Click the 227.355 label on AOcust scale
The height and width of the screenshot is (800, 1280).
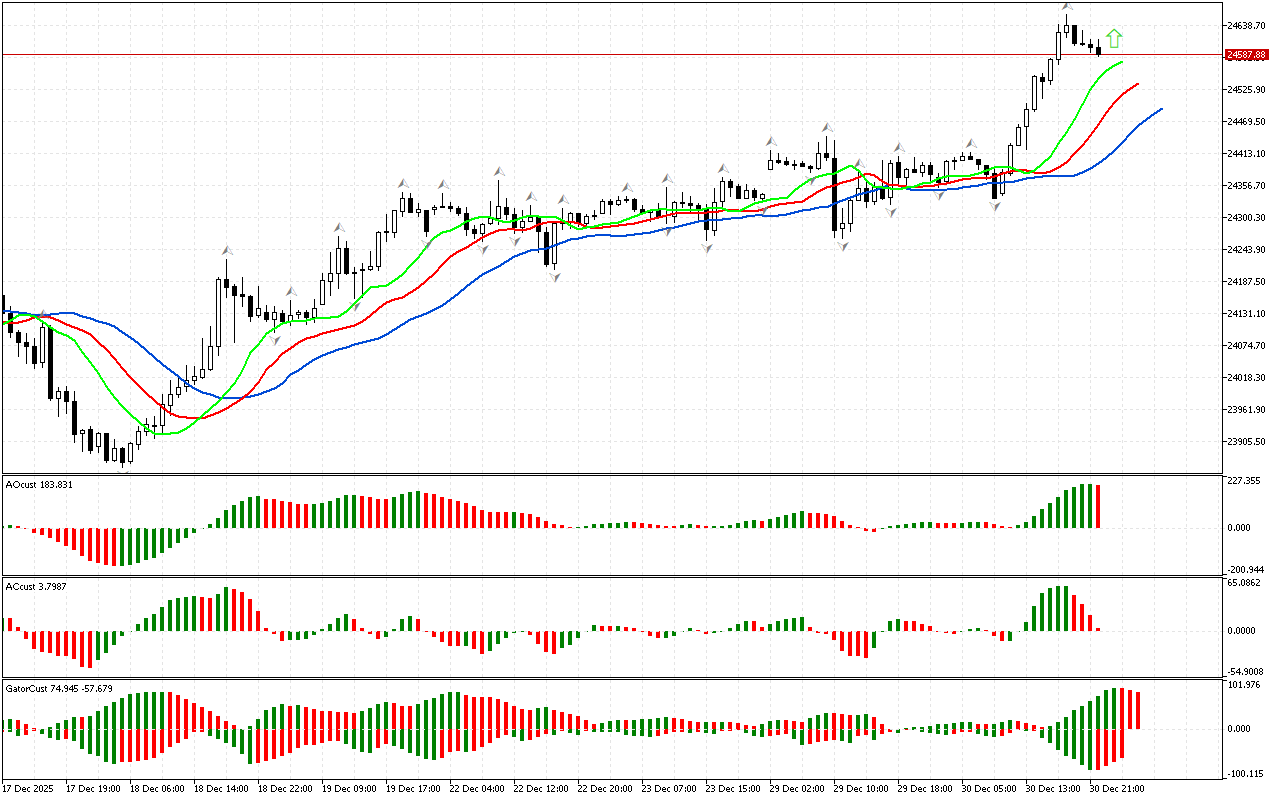pos(1243,481)
